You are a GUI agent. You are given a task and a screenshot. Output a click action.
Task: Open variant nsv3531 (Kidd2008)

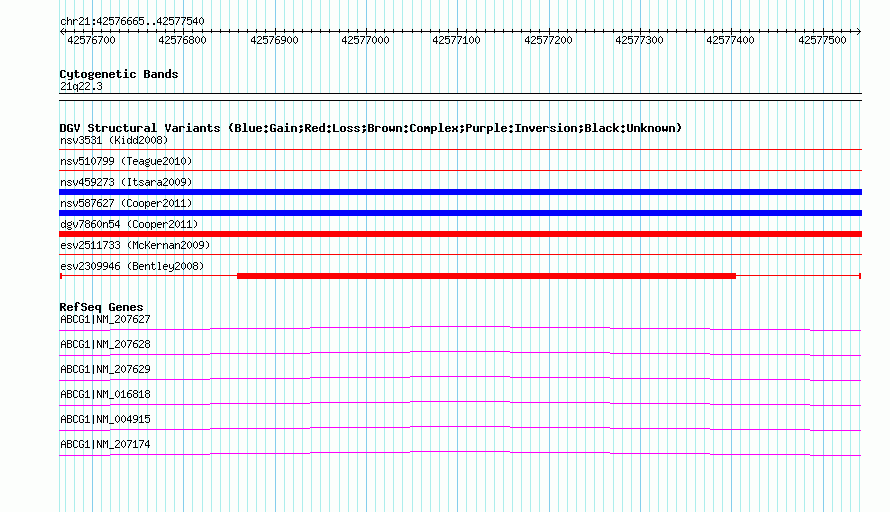click(114, 140)
